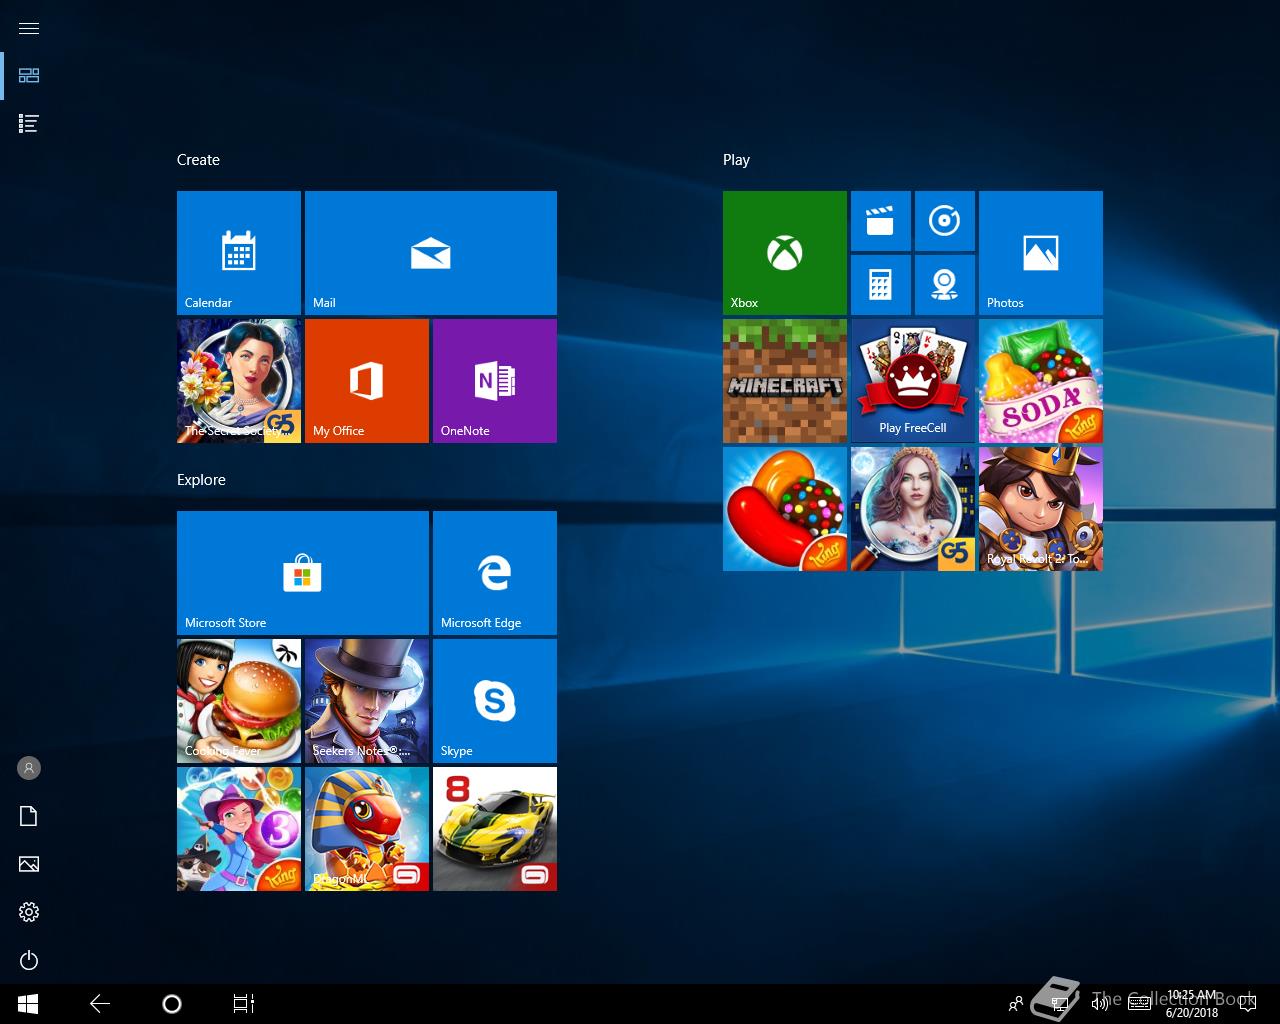Open the green Xbox tile
Viewport: 1280px width, 1024px height.
pos(785,253)
